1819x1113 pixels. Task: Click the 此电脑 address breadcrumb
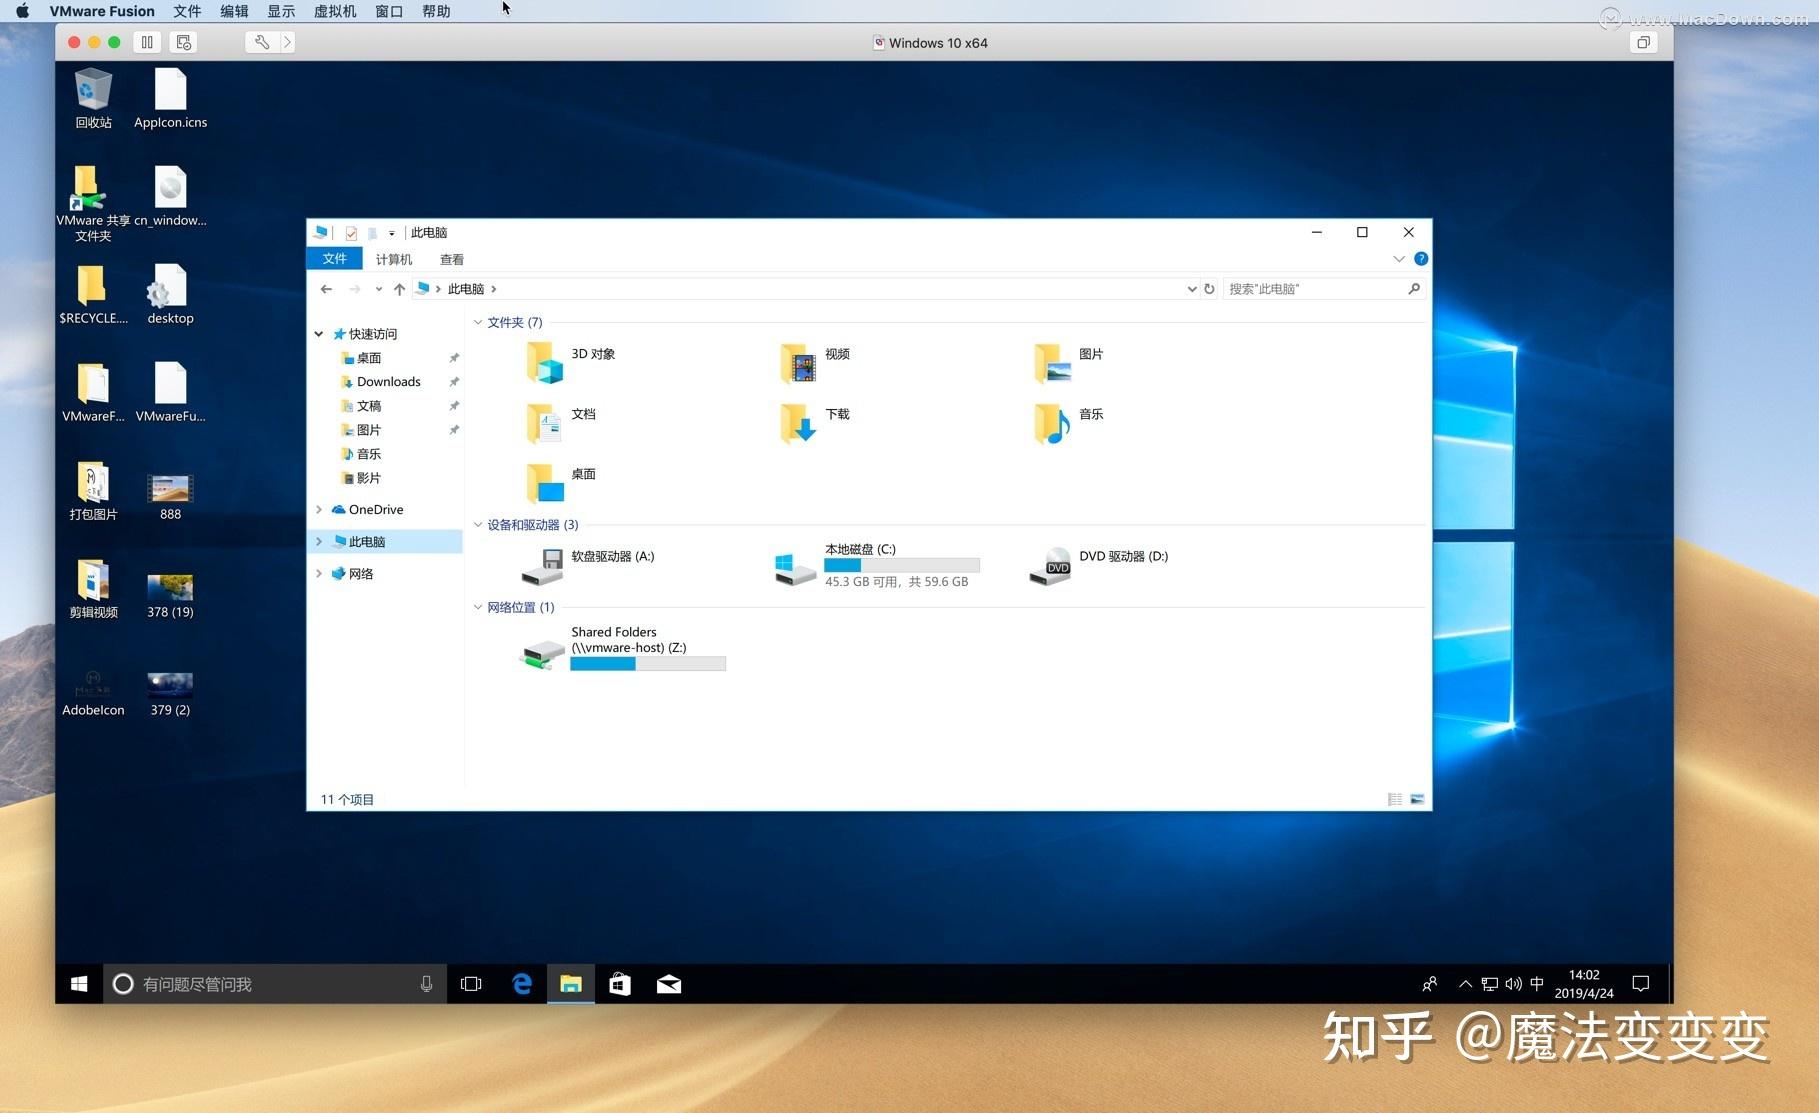coord(466,289)
